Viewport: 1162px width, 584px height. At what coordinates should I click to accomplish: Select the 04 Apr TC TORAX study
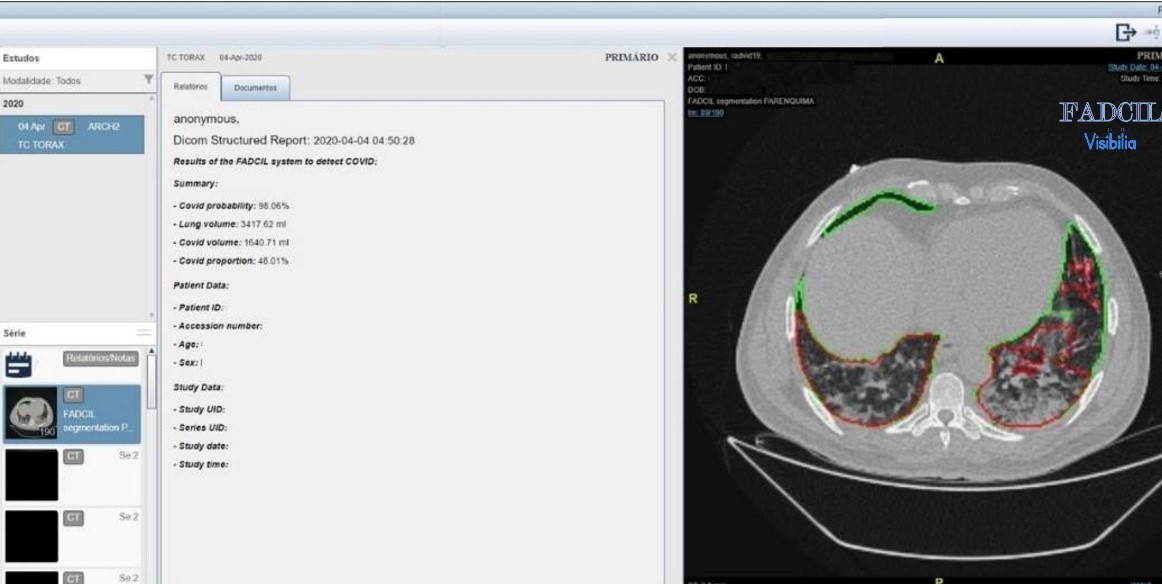click(72, 135)
